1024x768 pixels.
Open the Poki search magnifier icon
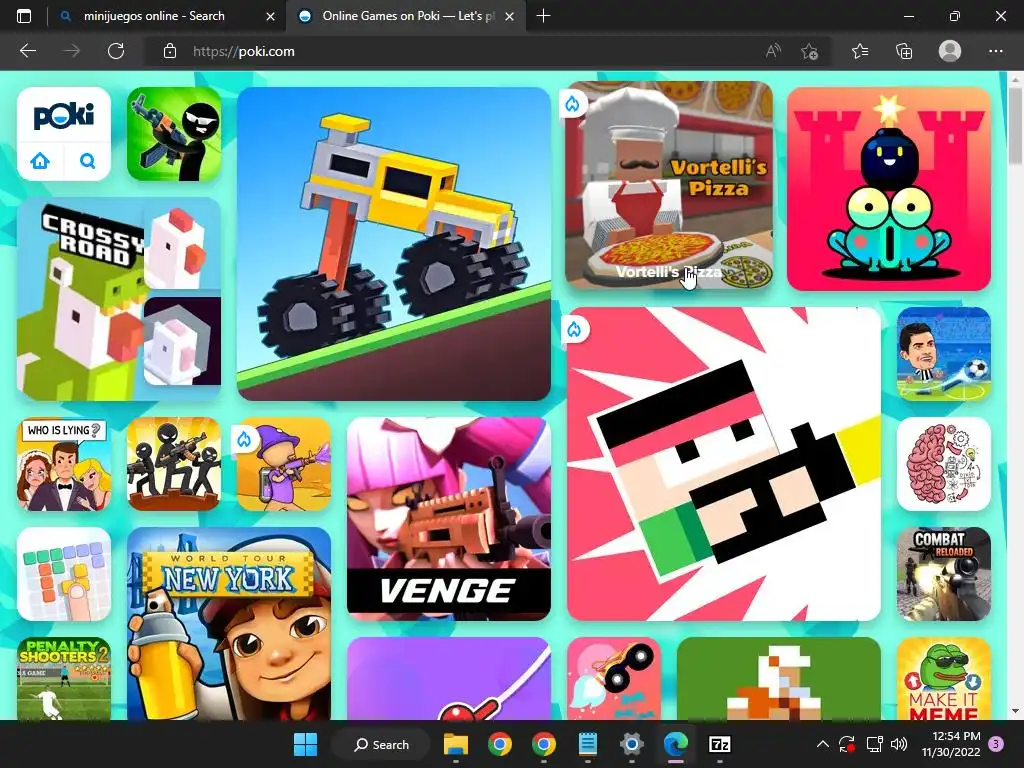[88, 161]
